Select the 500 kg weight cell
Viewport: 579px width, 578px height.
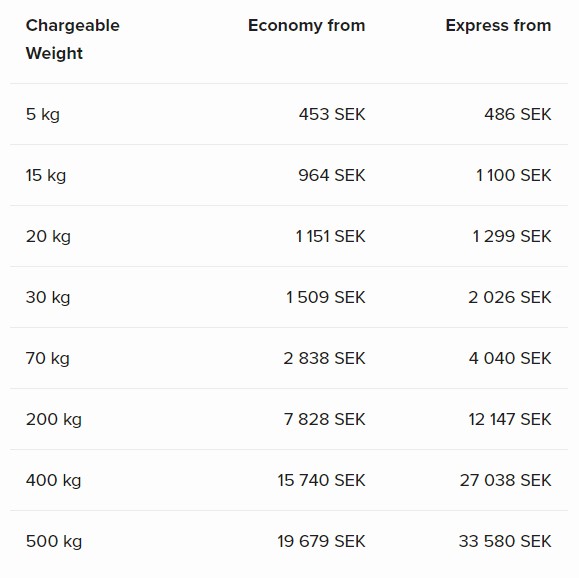tap(54, 541)
